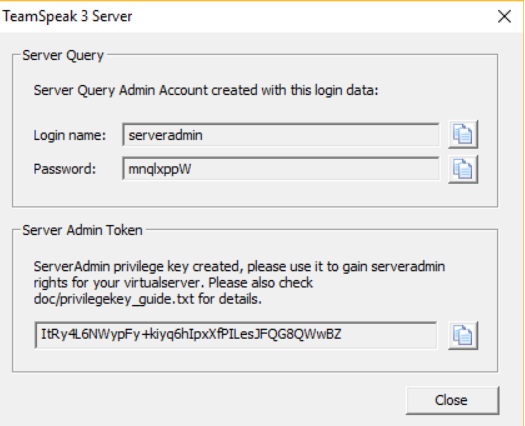Screen dimensions: 525x426
Task: Focus the Password text field
Action: tap(281, 169)
